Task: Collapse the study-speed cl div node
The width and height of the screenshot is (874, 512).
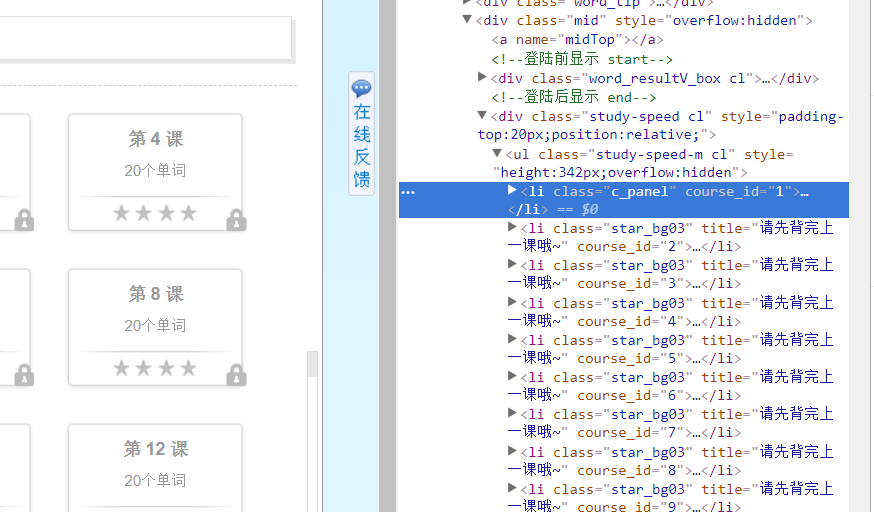Action: point(482,115)
